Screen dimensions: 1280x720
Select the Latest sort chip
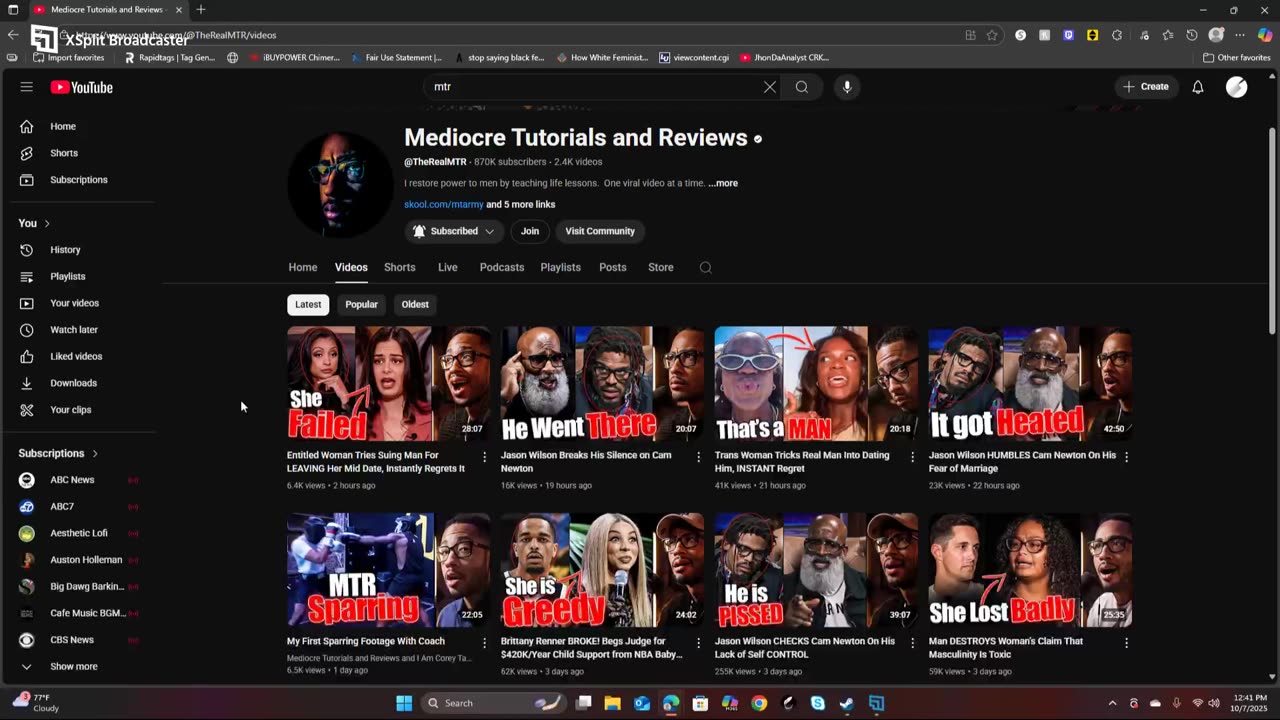click(308, 304)
